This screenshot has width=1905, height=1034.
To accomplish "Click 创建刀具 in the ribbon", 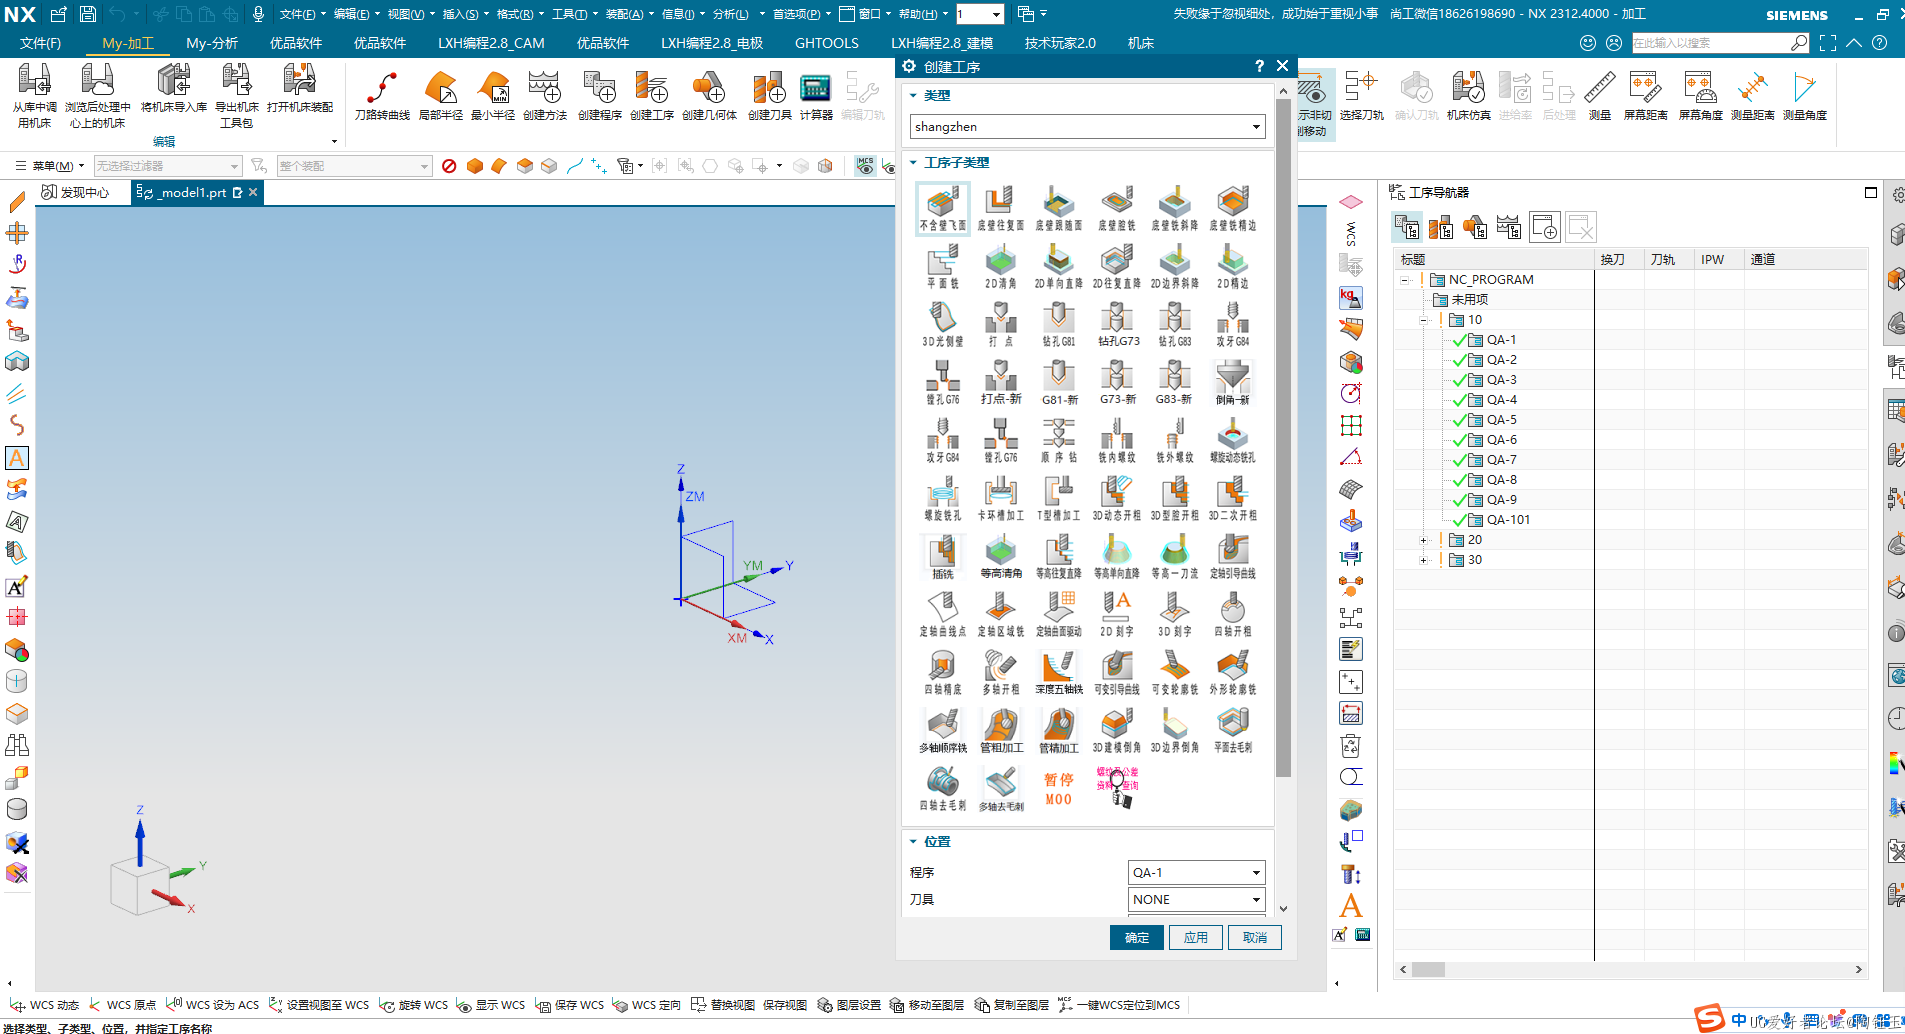I will point(769,96).
